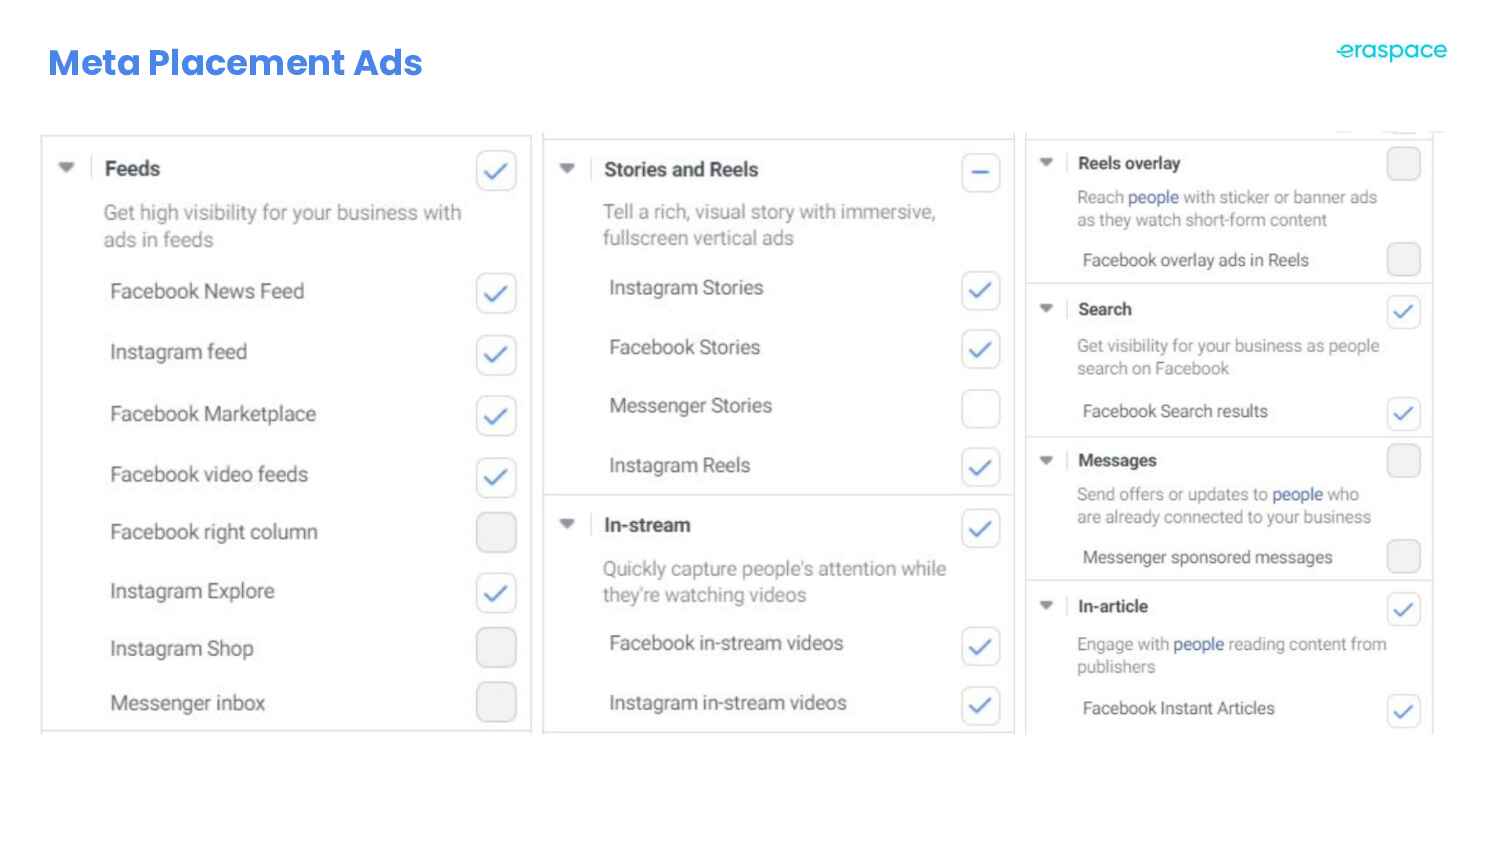1500x844 pixels.
Task: Click the eraspace logo
Action: [x=1392, y=52]
